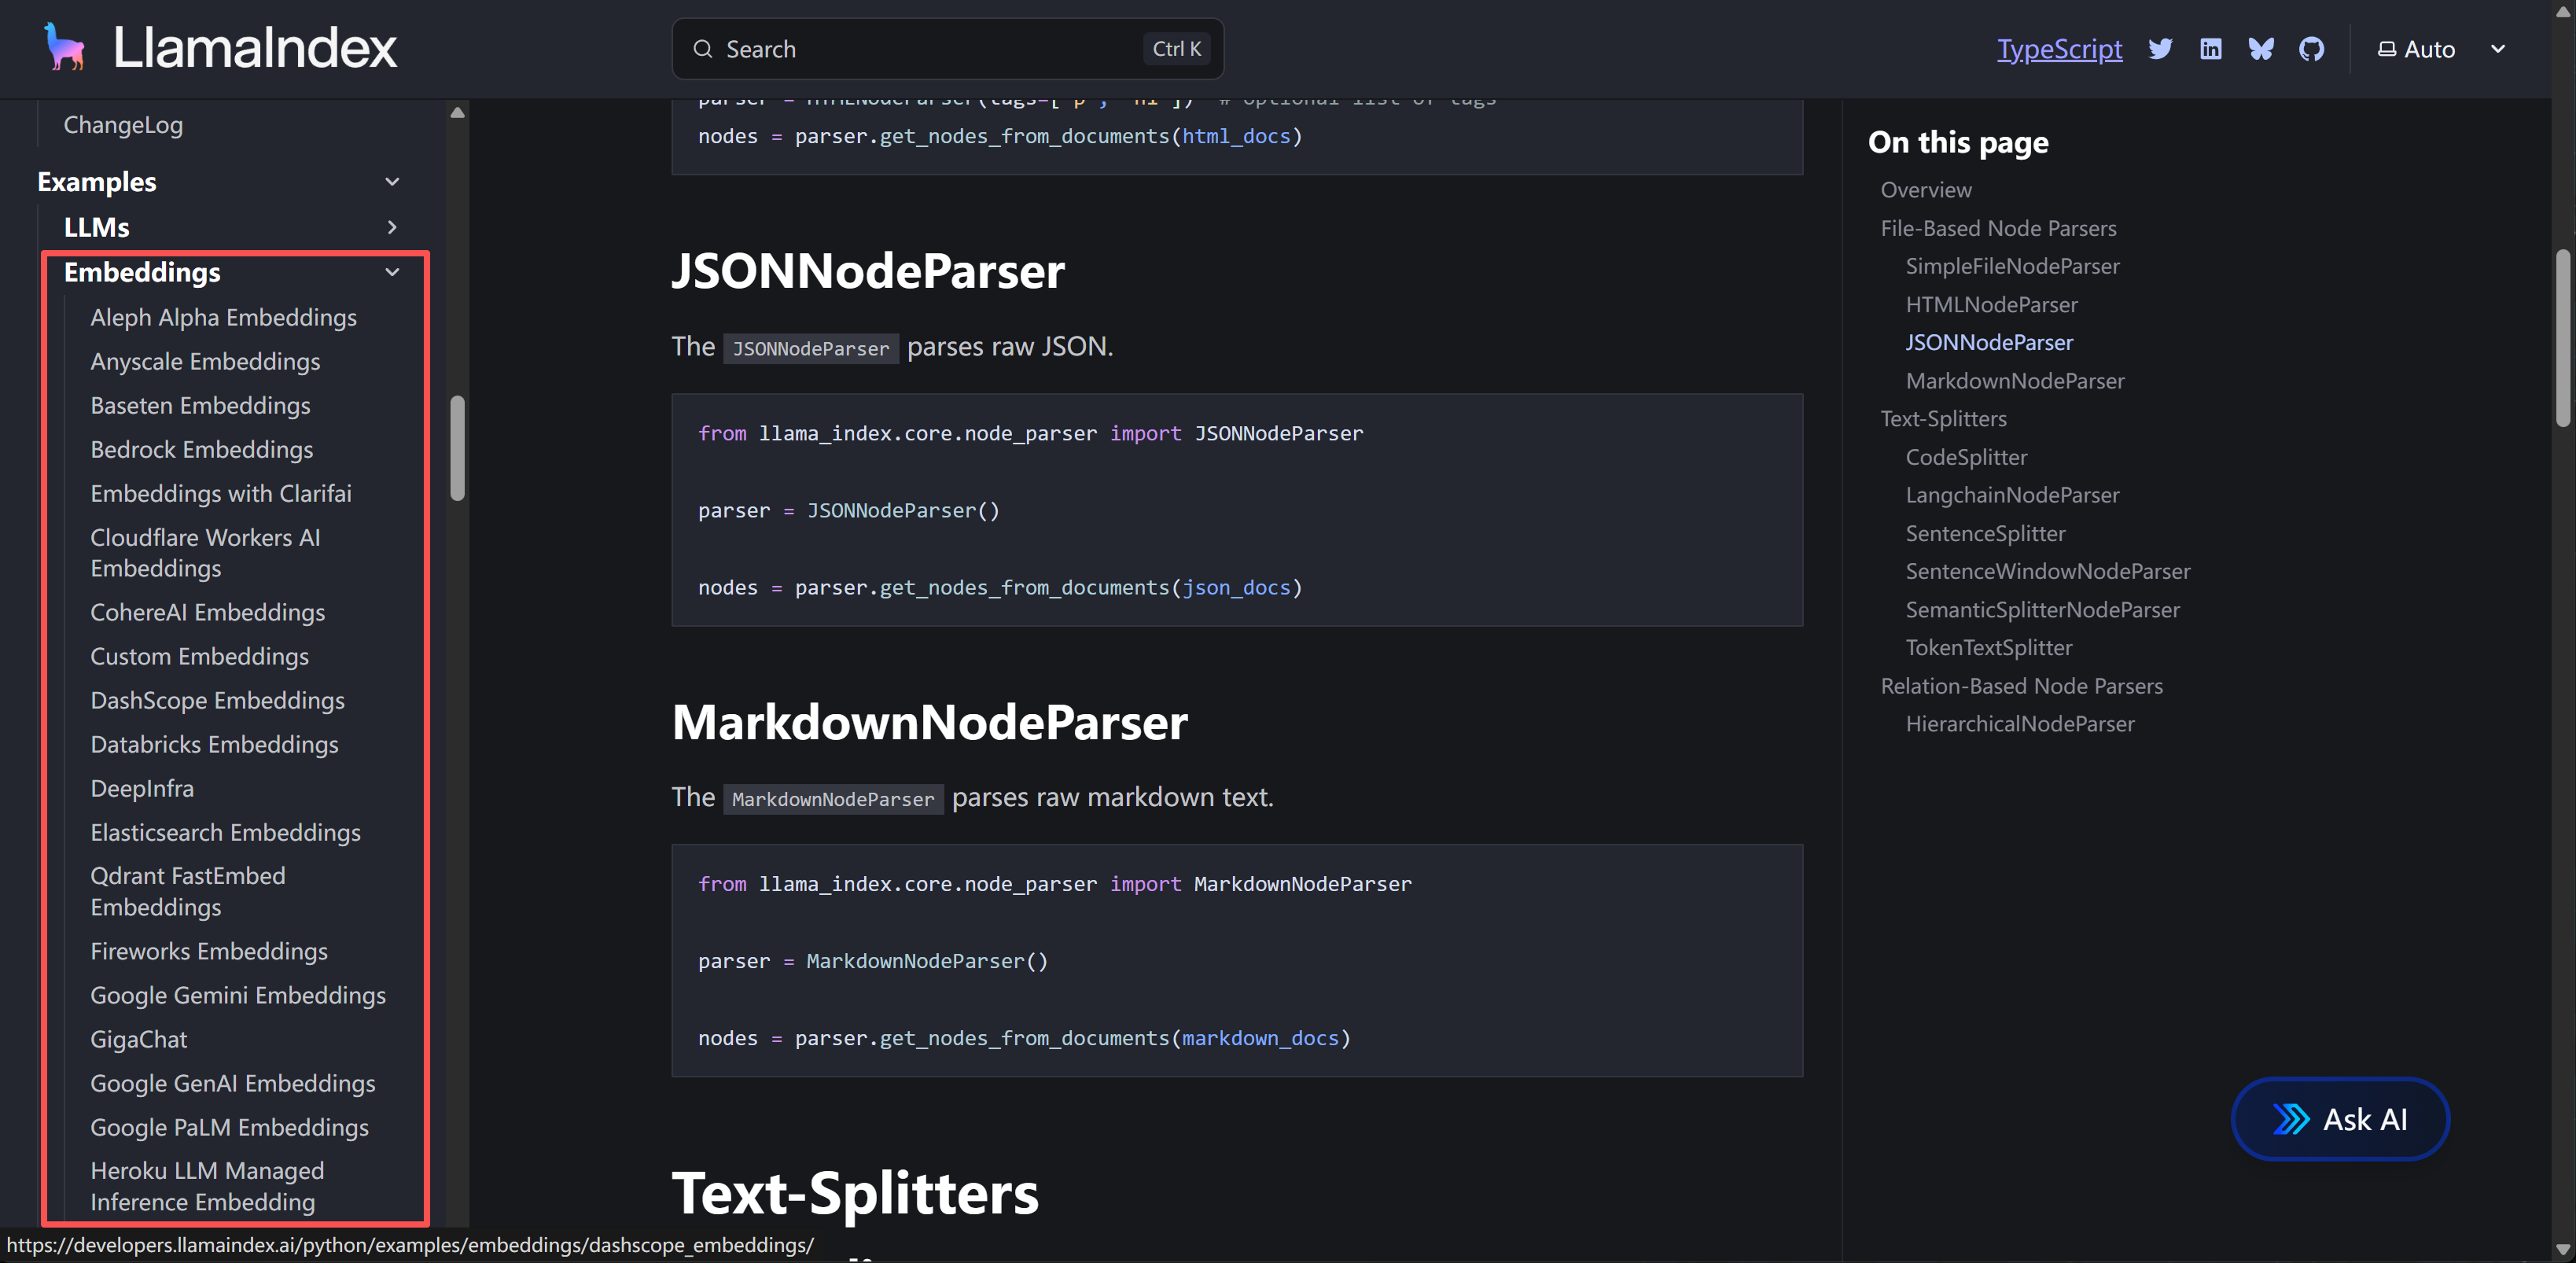2576x1263 pixels.
Task: Open Embeddings with Clarifai example
Action: click(x=221, y=493)
